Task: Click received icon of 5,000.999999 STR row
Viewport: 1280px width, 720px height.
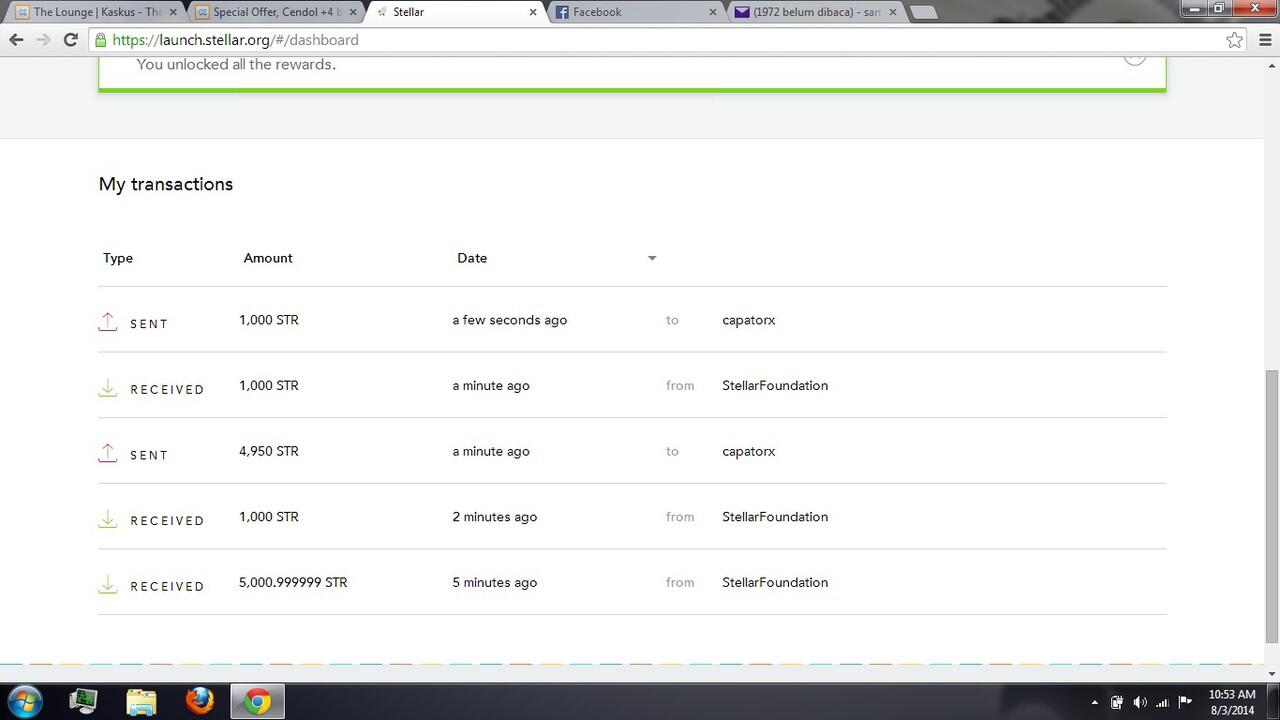Action: [x=108, y=583]
